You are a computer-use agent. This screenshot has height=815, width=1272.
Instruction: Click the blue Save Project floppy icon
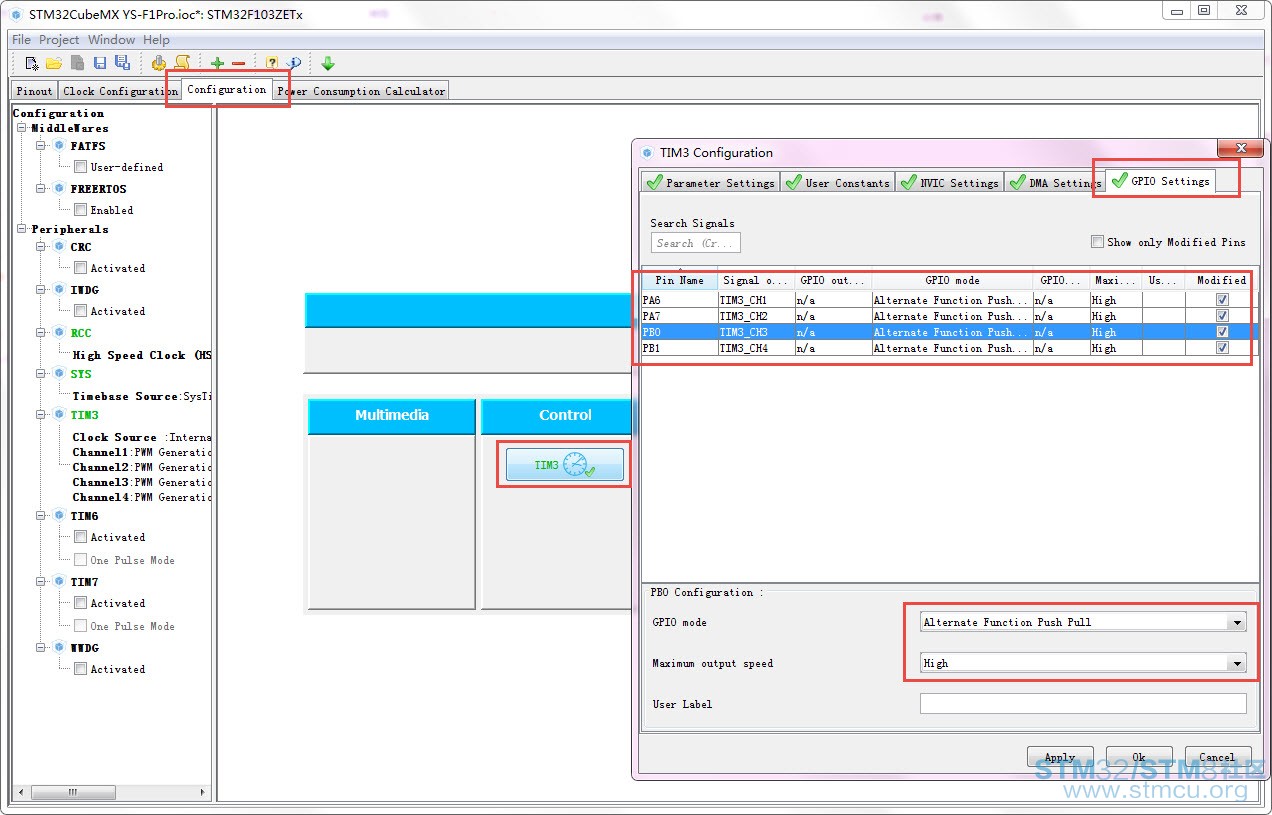[100, 63]
